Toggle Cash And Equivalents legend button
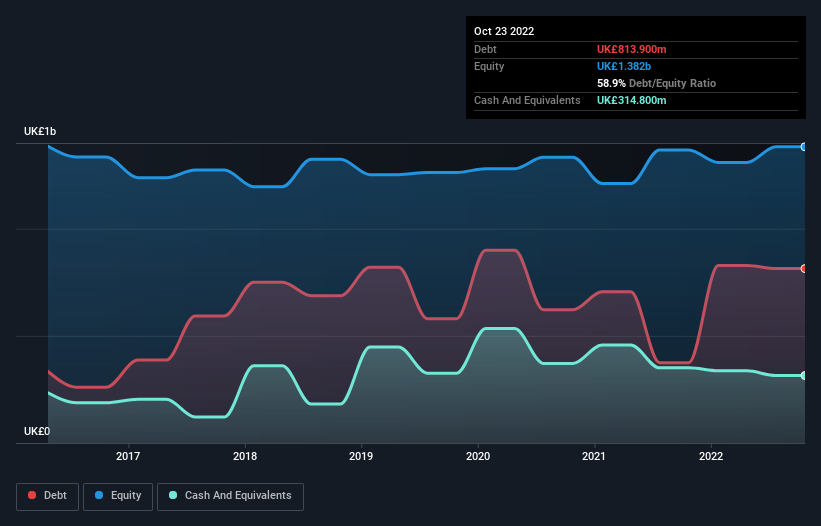This screenshot has width=821, height=526. pos(230,496)
